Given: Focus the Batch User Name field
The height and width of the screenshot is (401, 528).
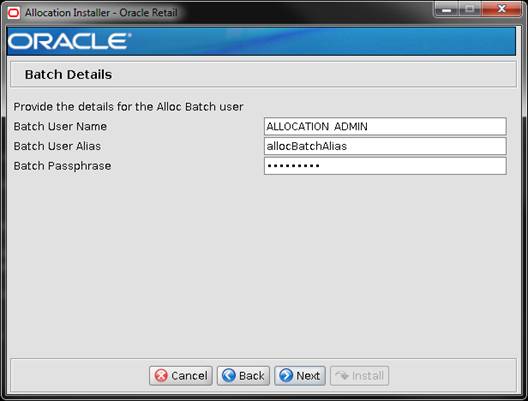Looking at the screenshot, I should pos(385,126).
